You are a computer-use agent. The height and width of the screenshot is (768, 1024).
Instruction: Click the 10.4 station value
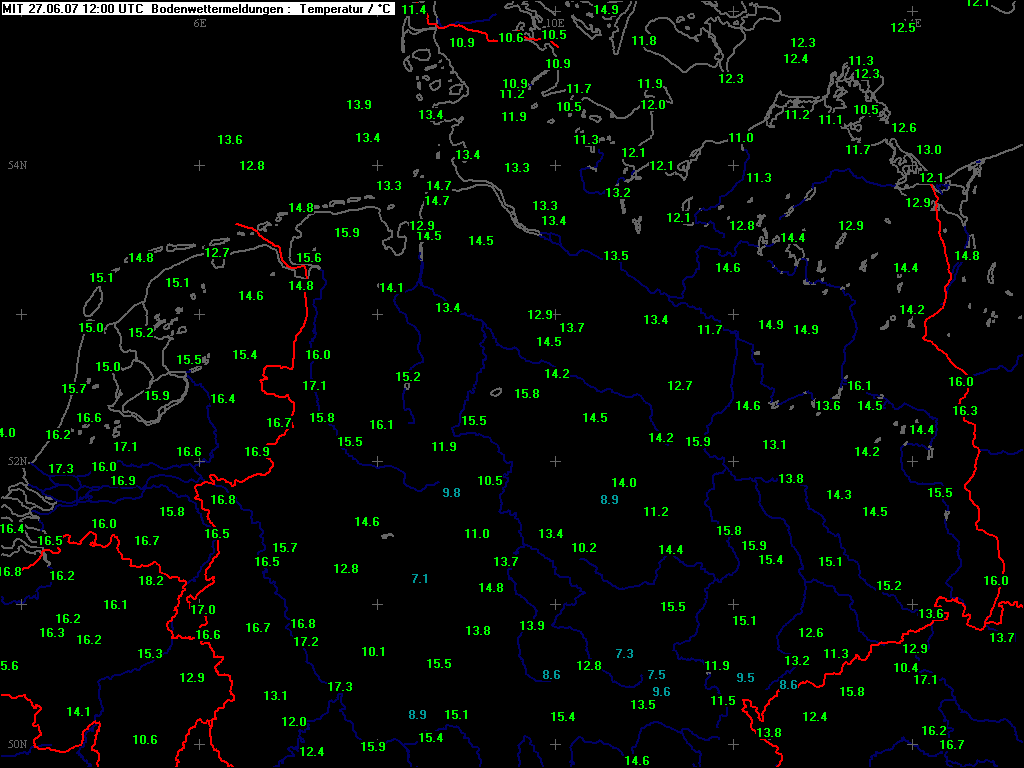(x=905, y=668)
